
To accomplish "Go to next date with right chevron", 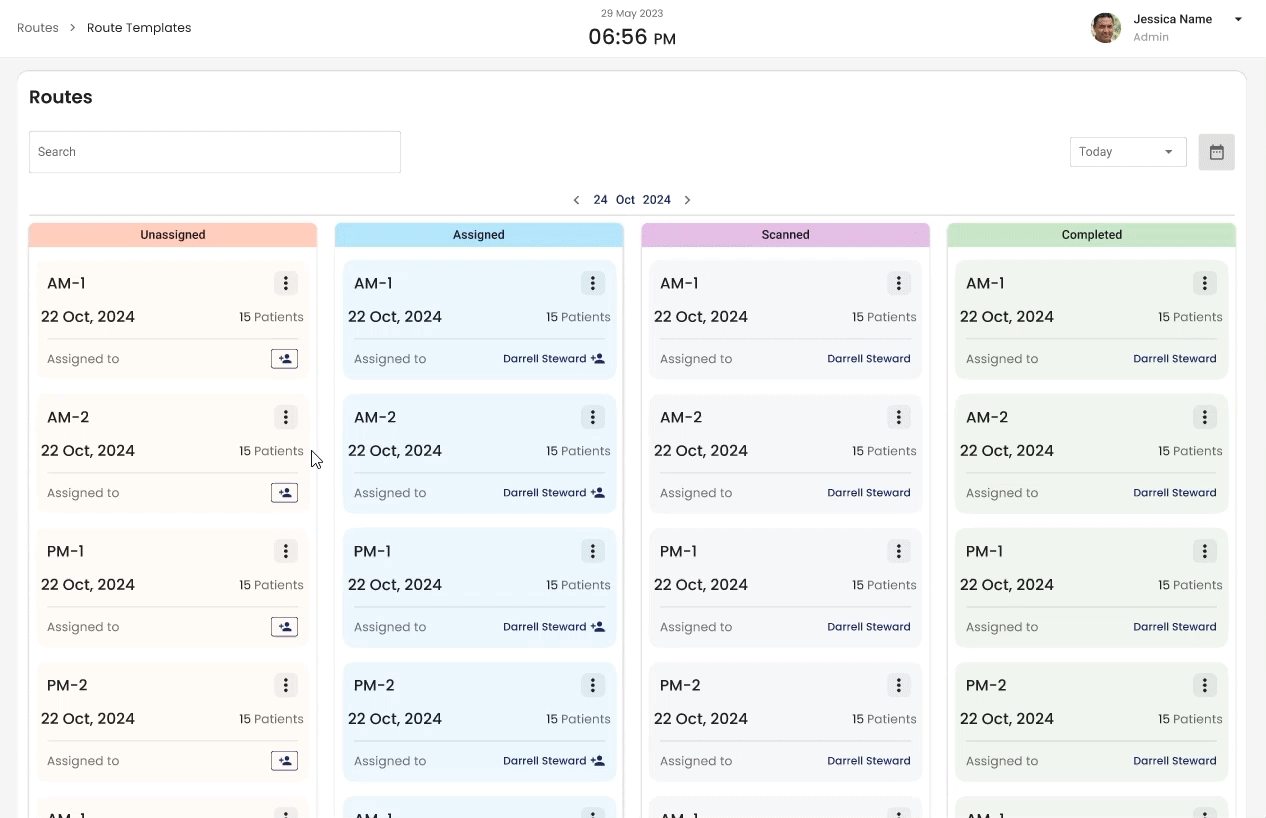I will (x=687, y=200).
